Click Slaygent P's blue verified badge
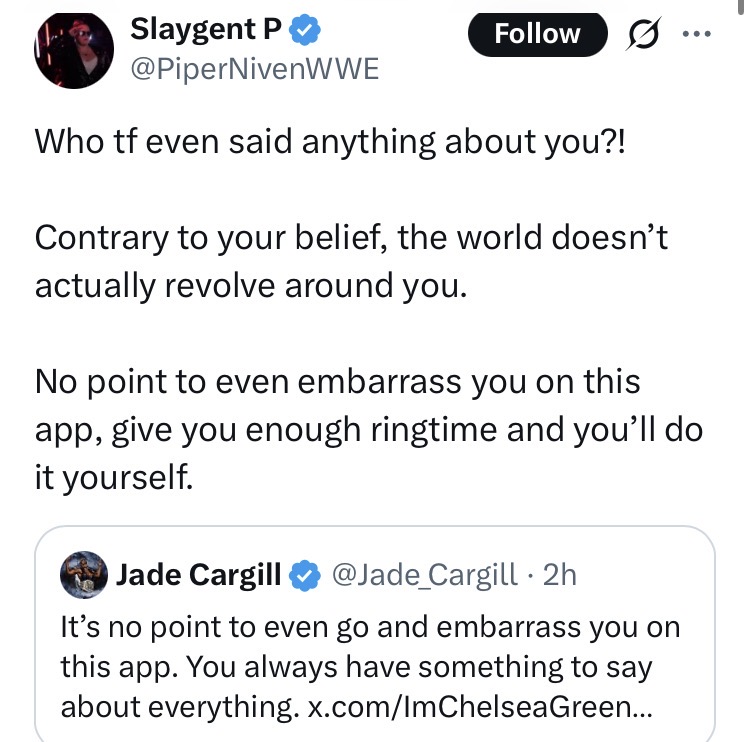750x742 pixels. pyautogui.click(x=305, y=32)
